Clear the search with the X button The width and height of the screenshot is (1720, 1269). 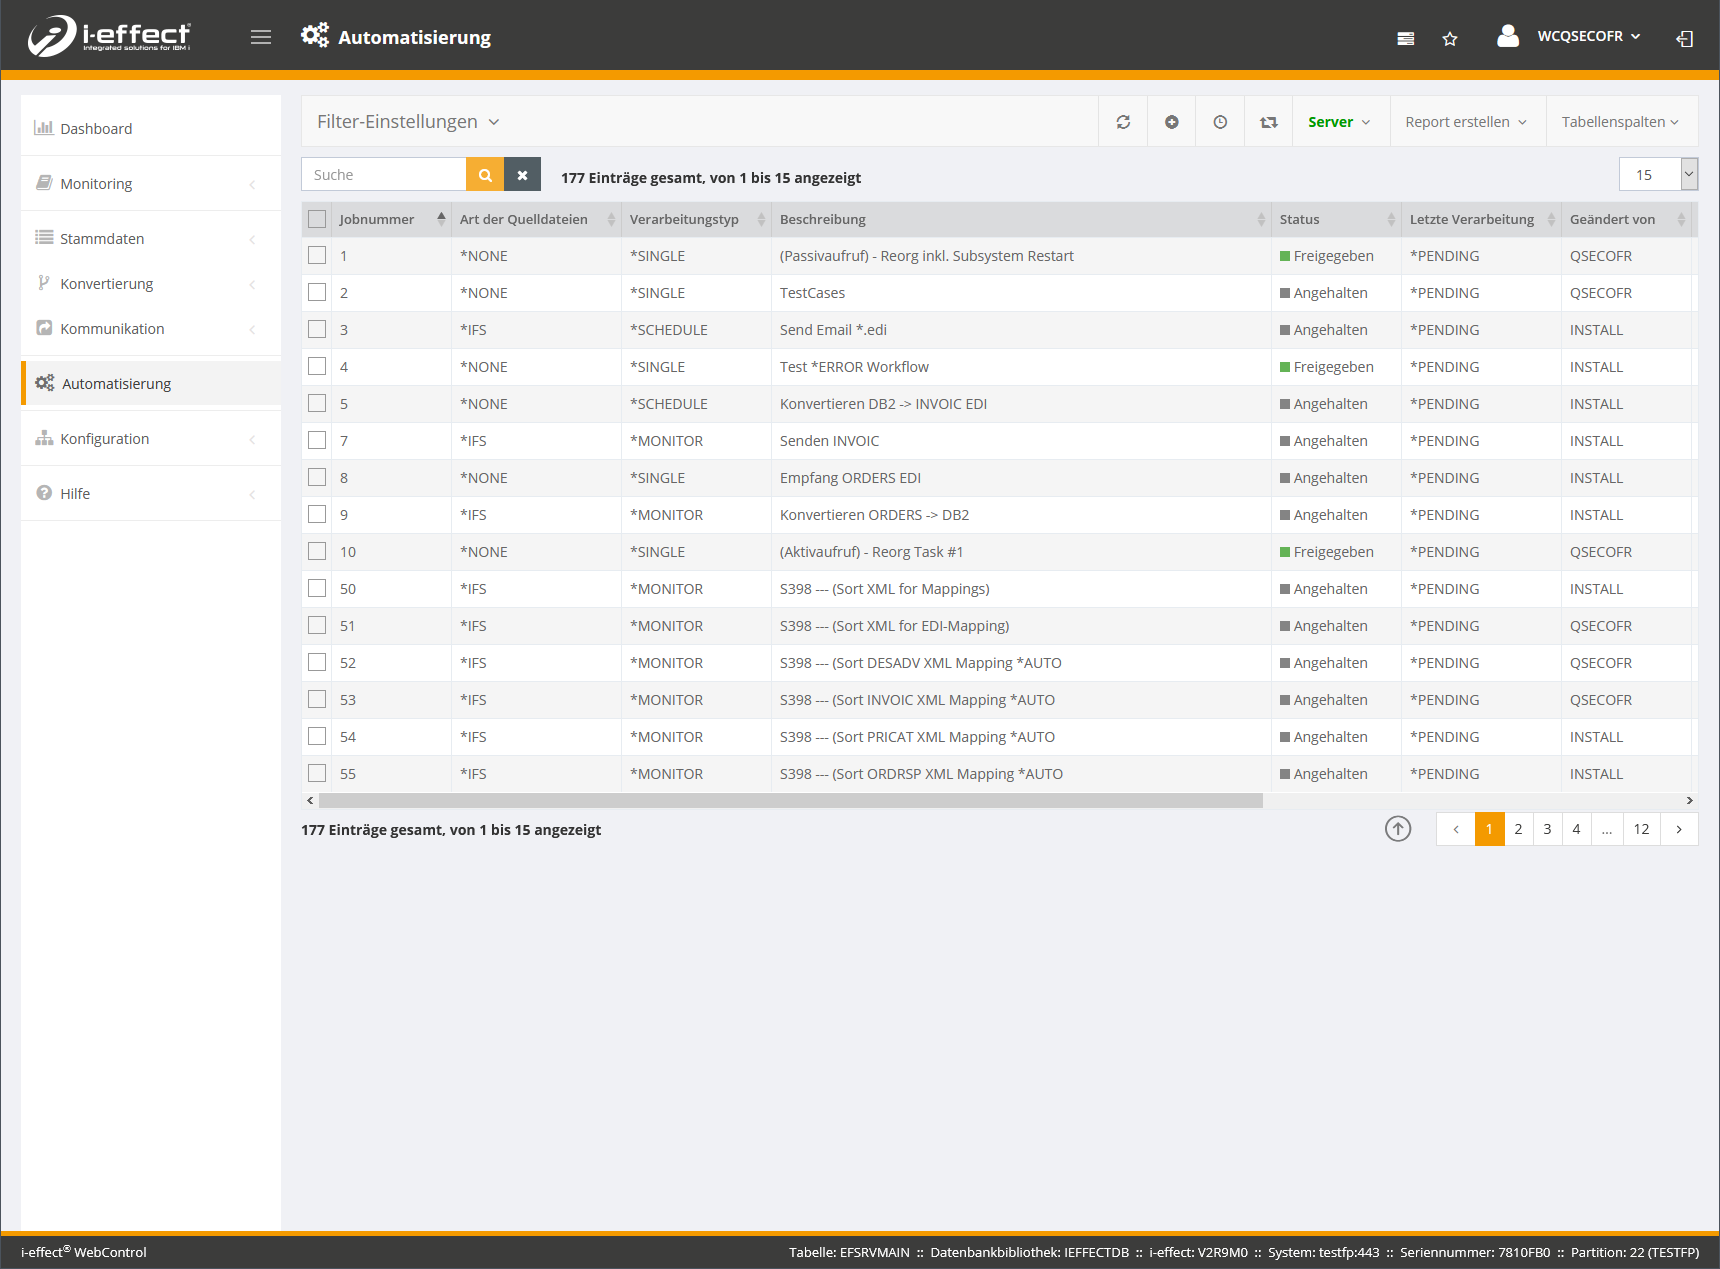tap(522, 175)
